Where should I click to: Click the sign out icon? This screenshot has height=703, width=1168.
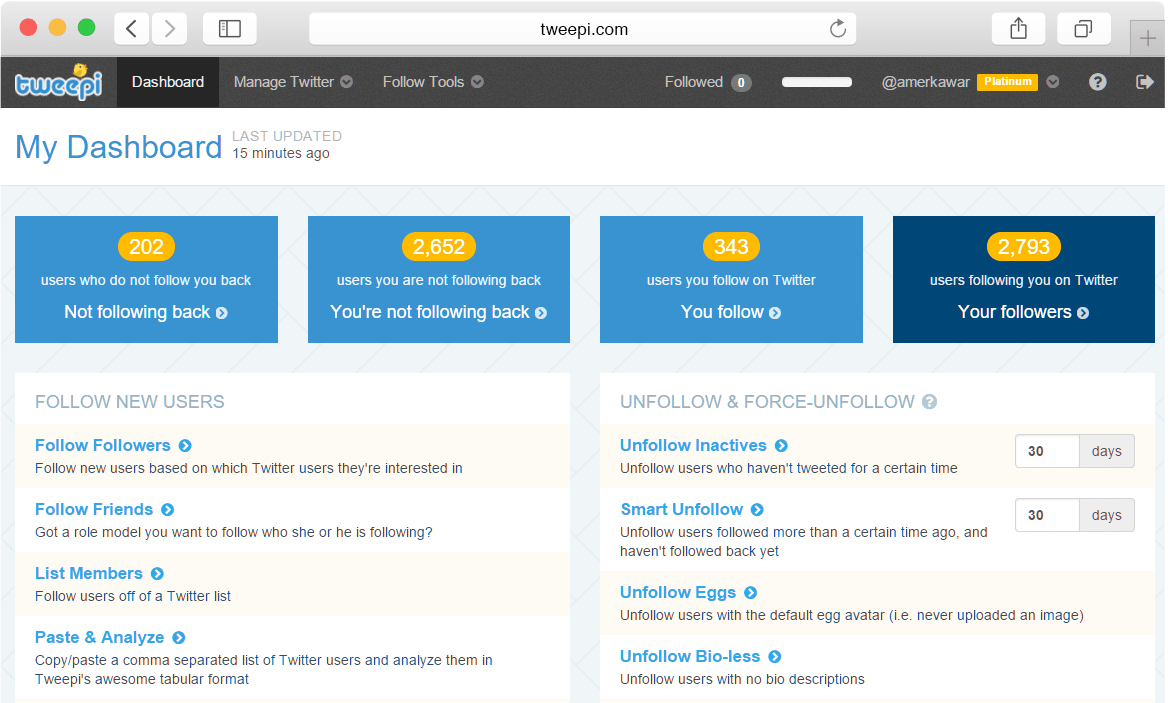click(x=1145, y=82)
